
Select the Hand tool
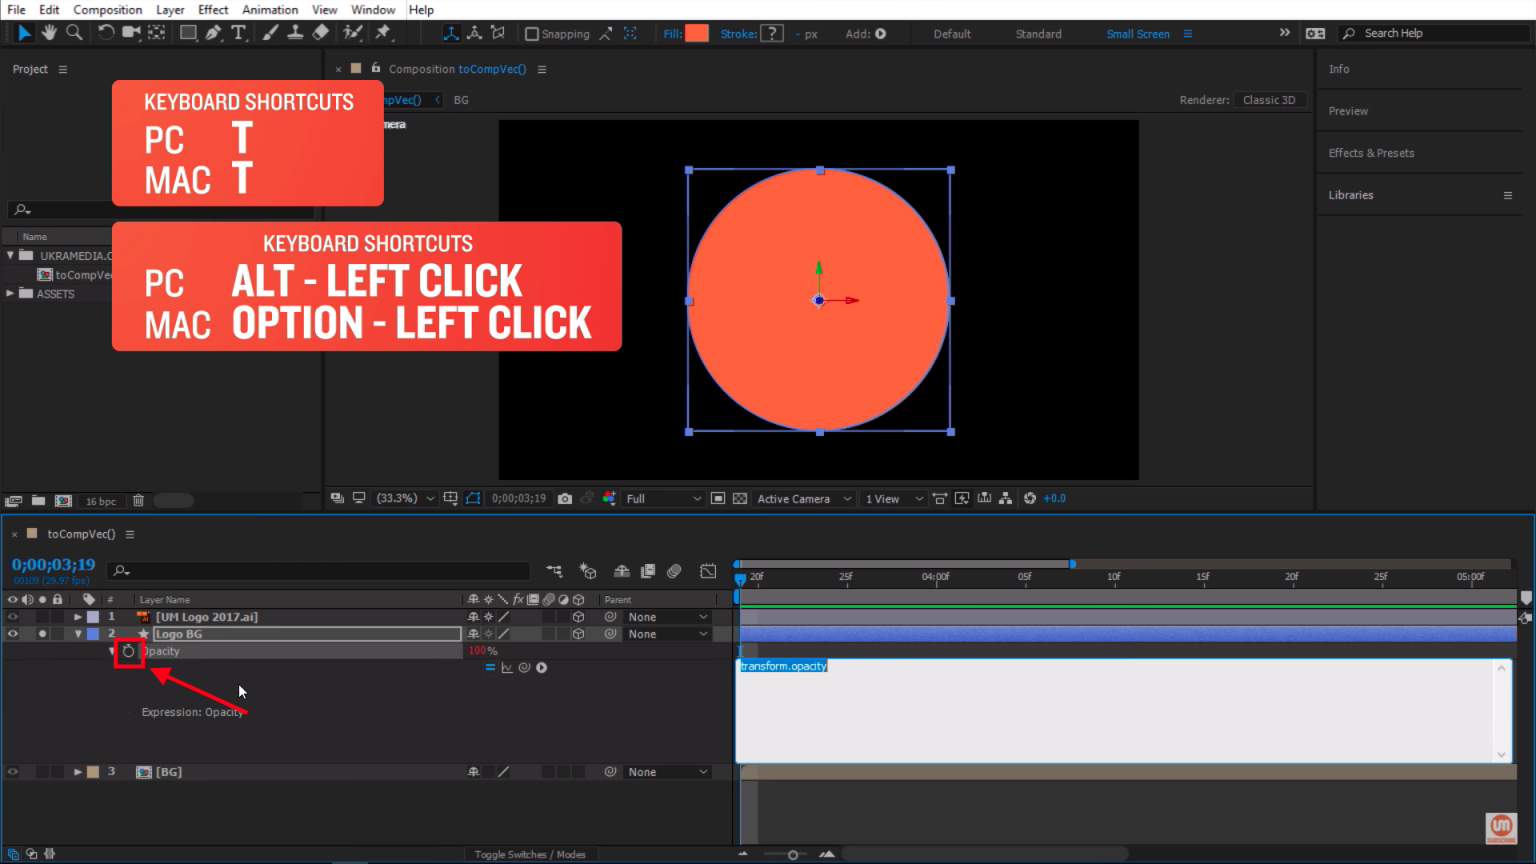49,33
